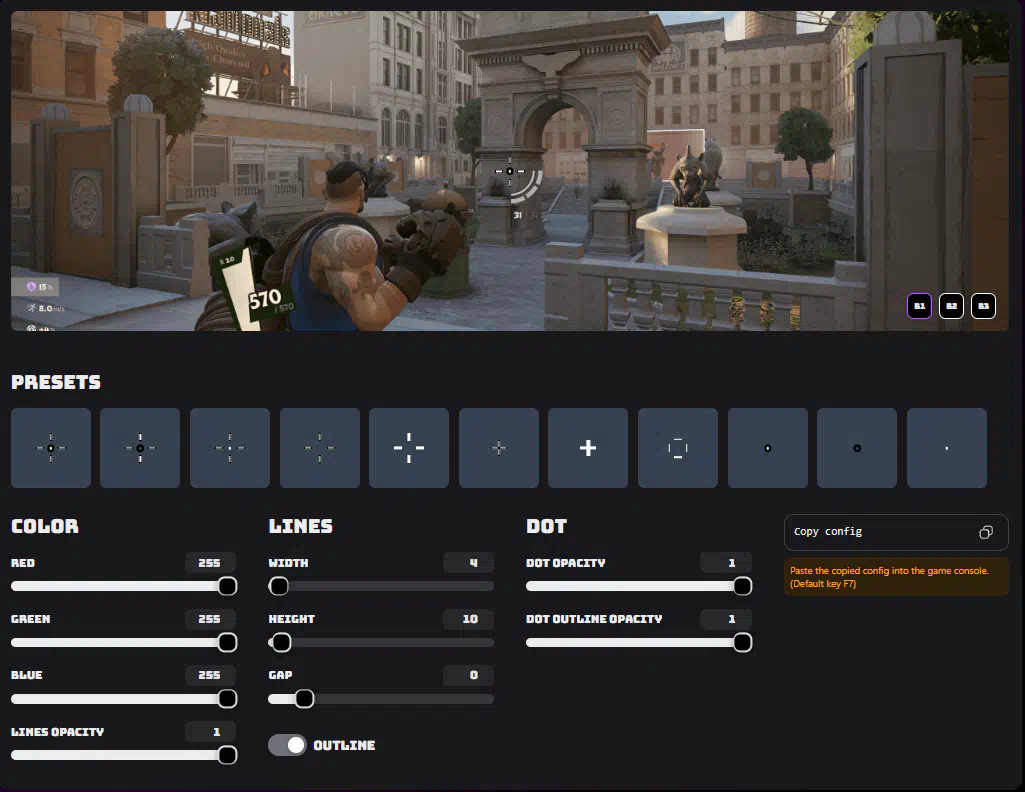1025x792 pixels.
Task: Pick the square bracket crosshair preset
Action: [678, 448]
